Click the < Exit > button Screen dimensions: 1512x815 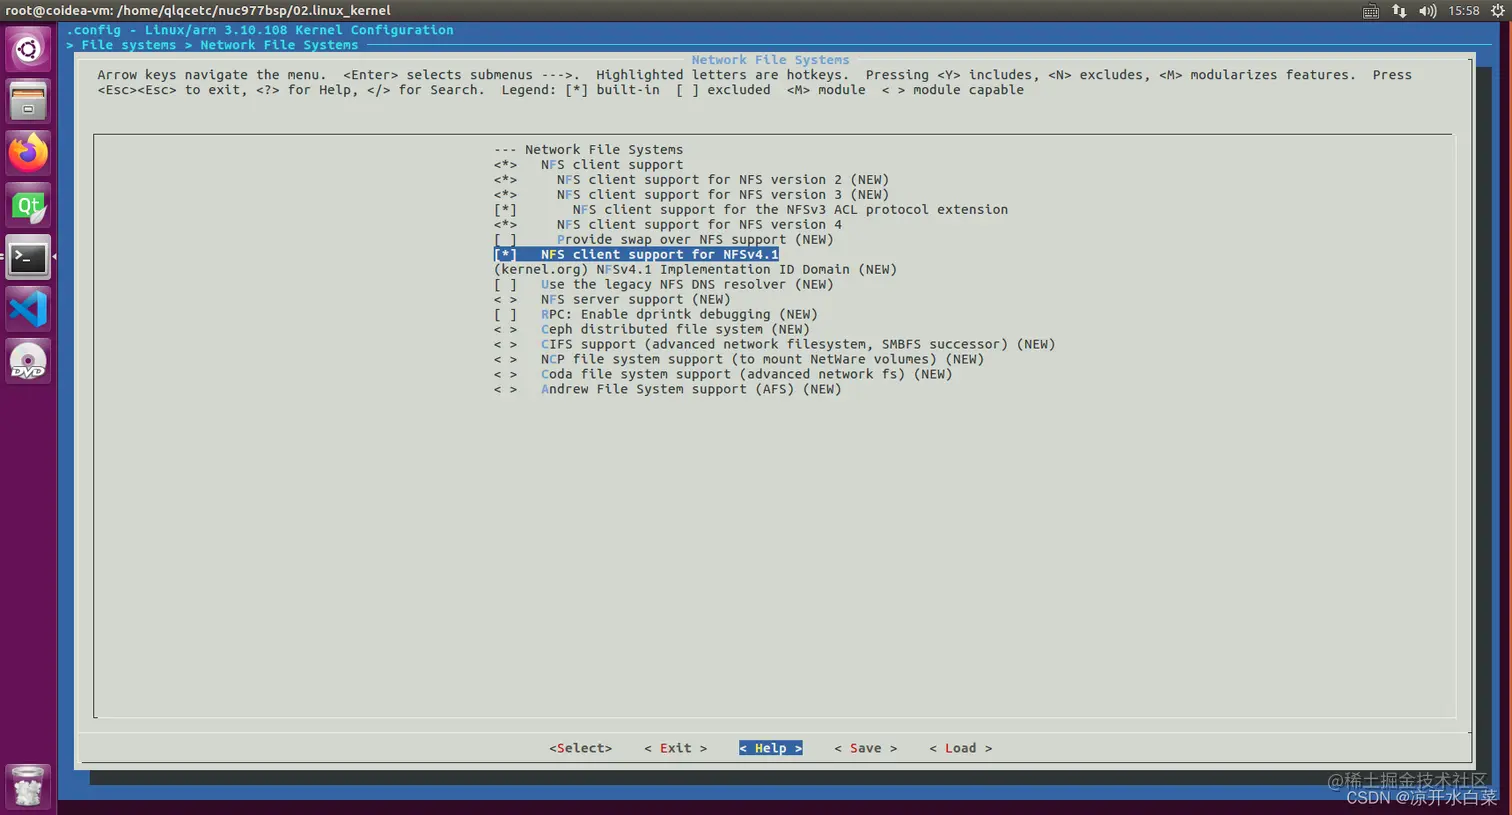(675, 748)
